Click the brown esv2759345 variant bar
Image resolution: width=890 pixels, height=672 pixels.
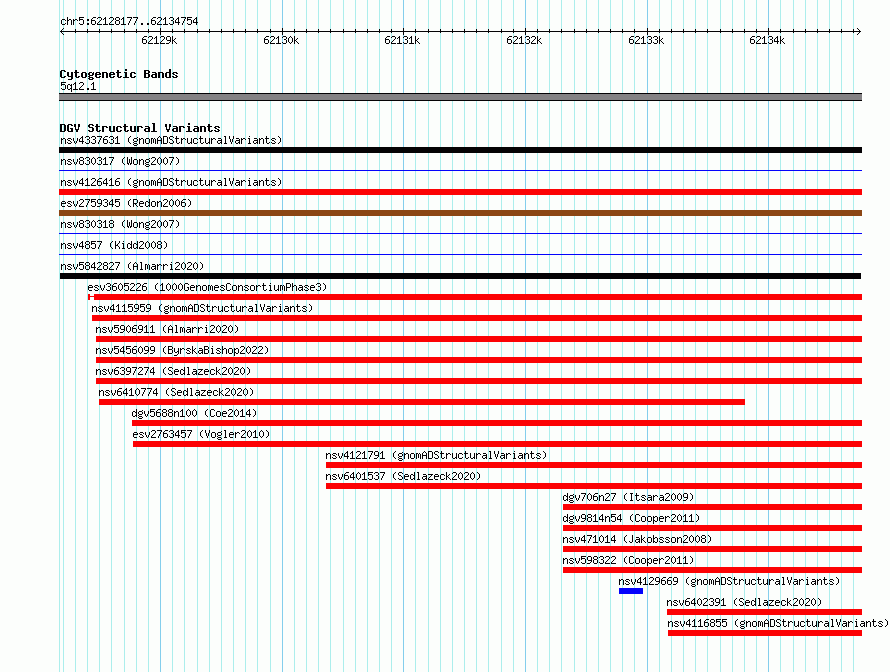460,213
